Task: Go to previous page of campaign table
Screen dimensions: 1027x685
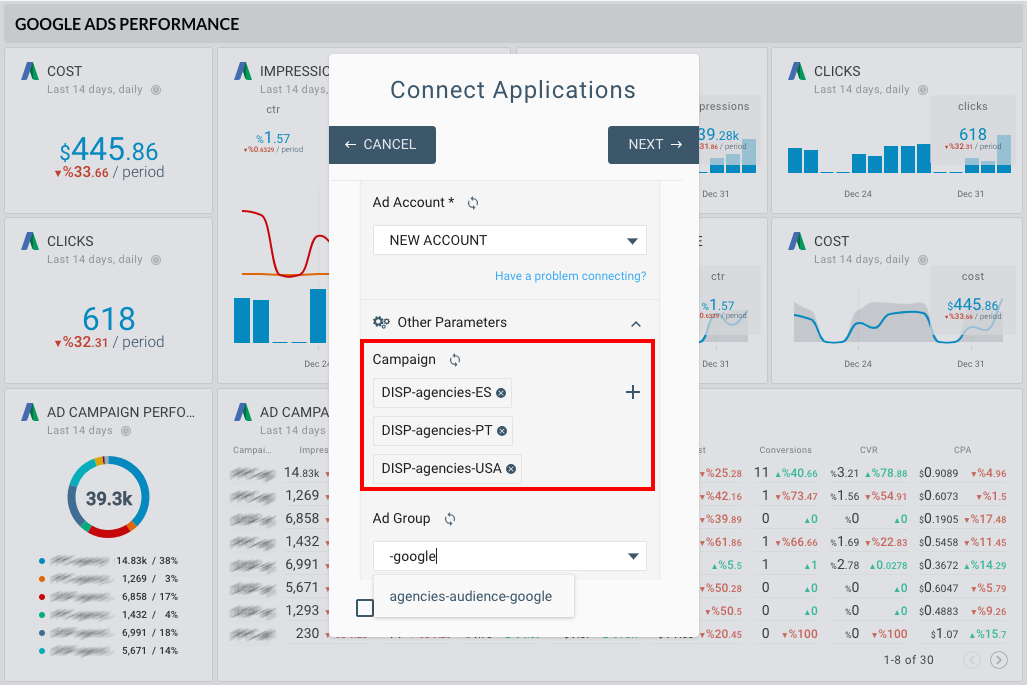Action: [972, 660]
